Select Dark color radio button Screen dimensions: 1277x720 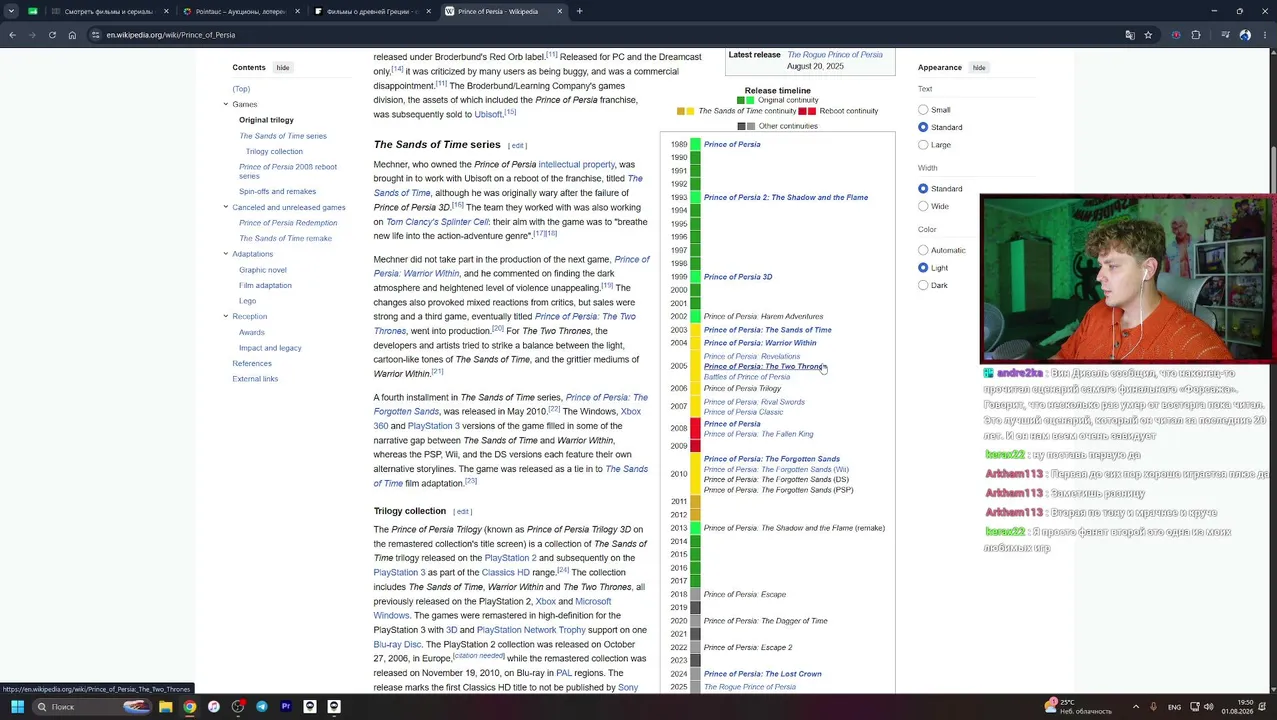(x=923, y=285)
